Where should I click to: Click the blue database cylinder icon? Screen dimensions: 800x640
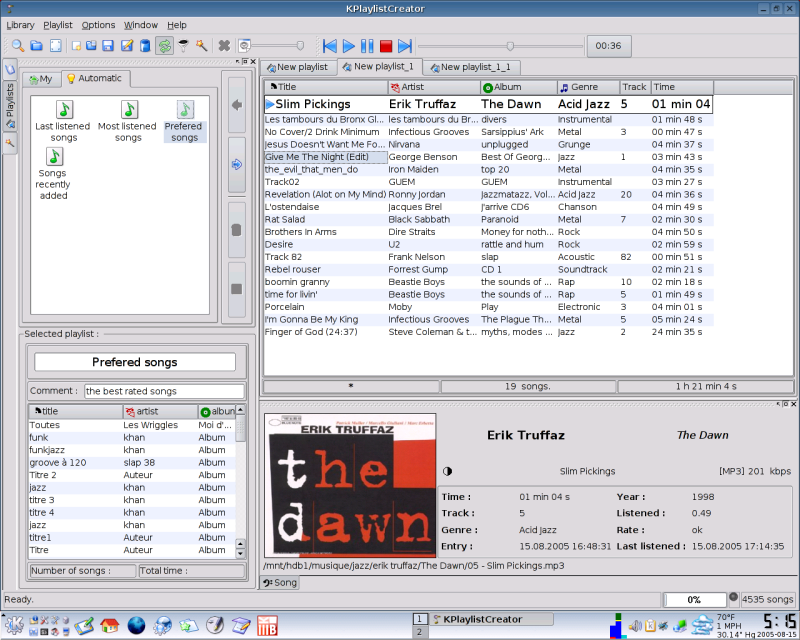145,46
